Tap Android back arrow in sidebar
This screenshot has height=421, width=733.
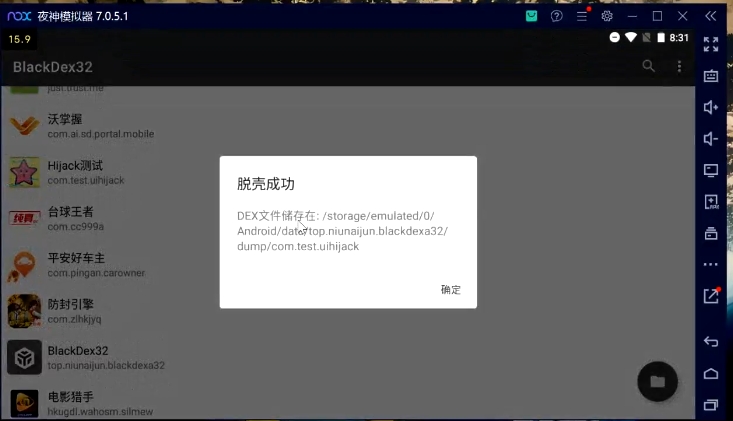[711, 342]
